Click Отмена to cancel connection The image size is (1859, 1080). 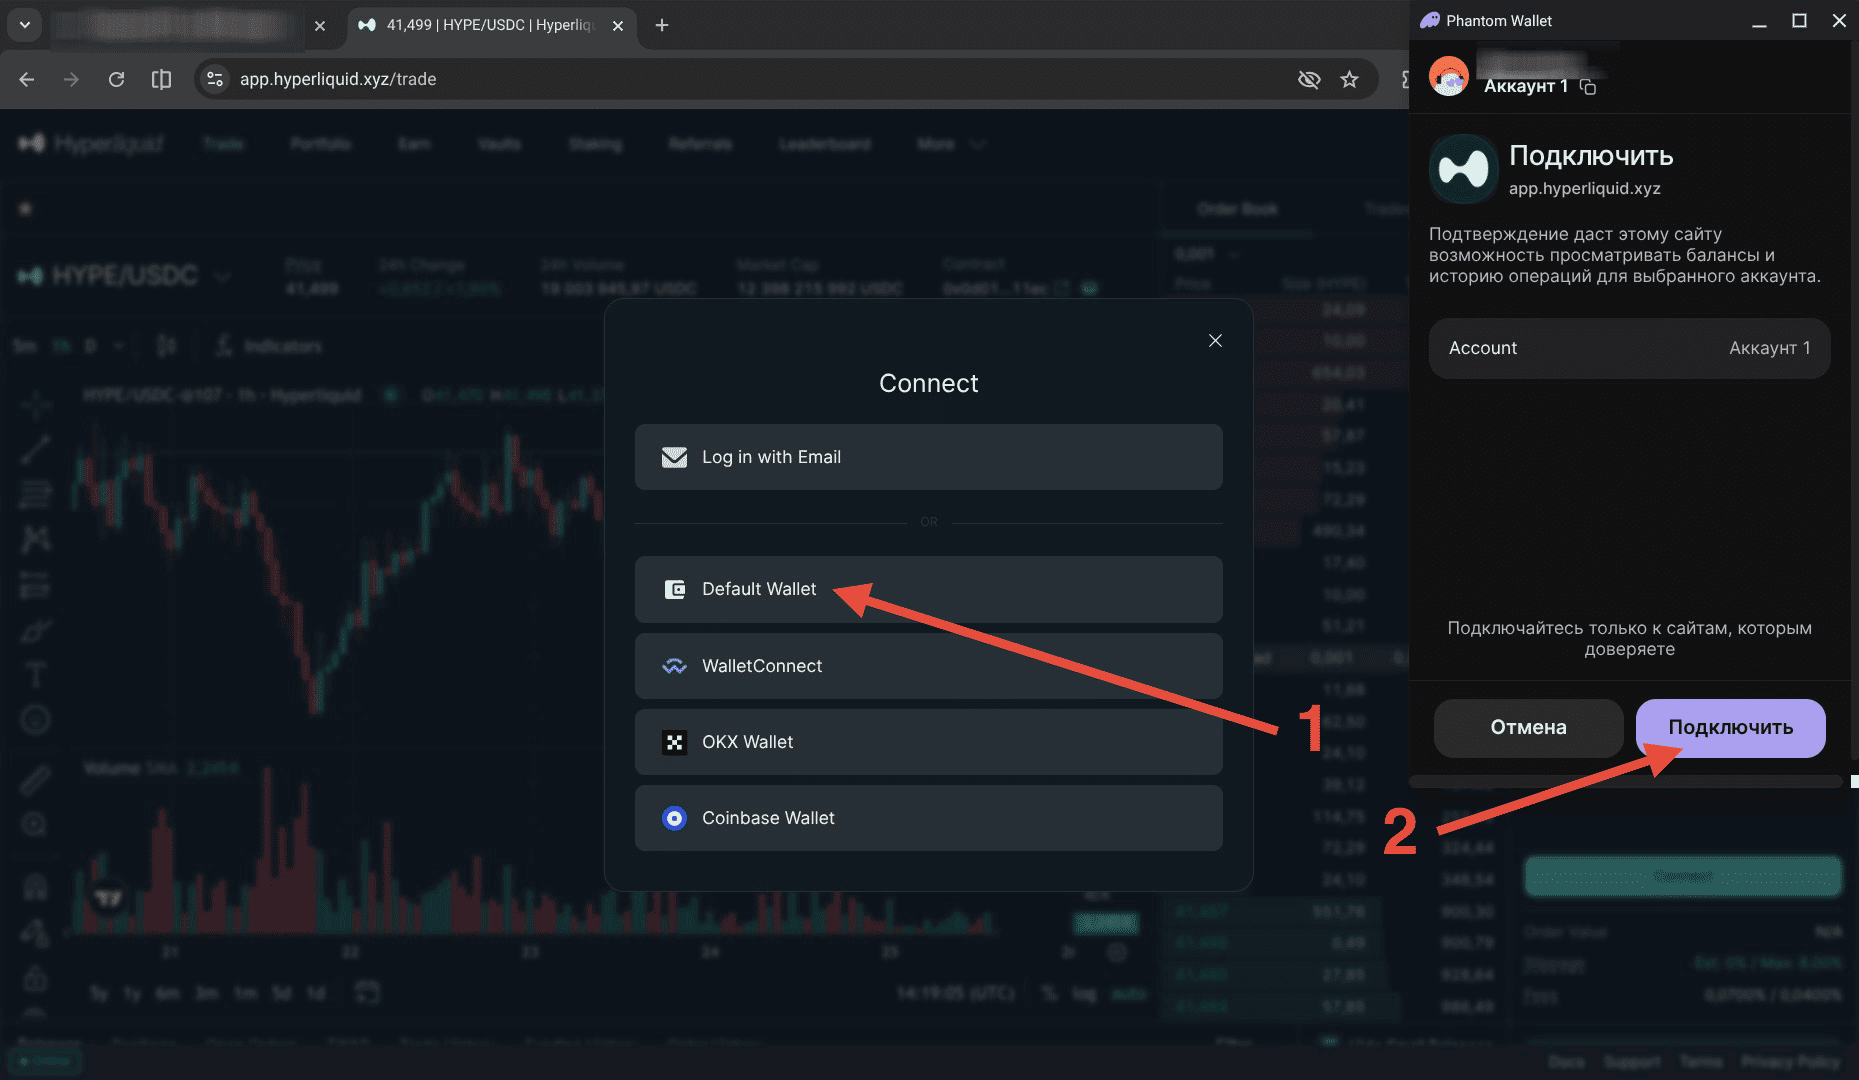(1528, 728)
